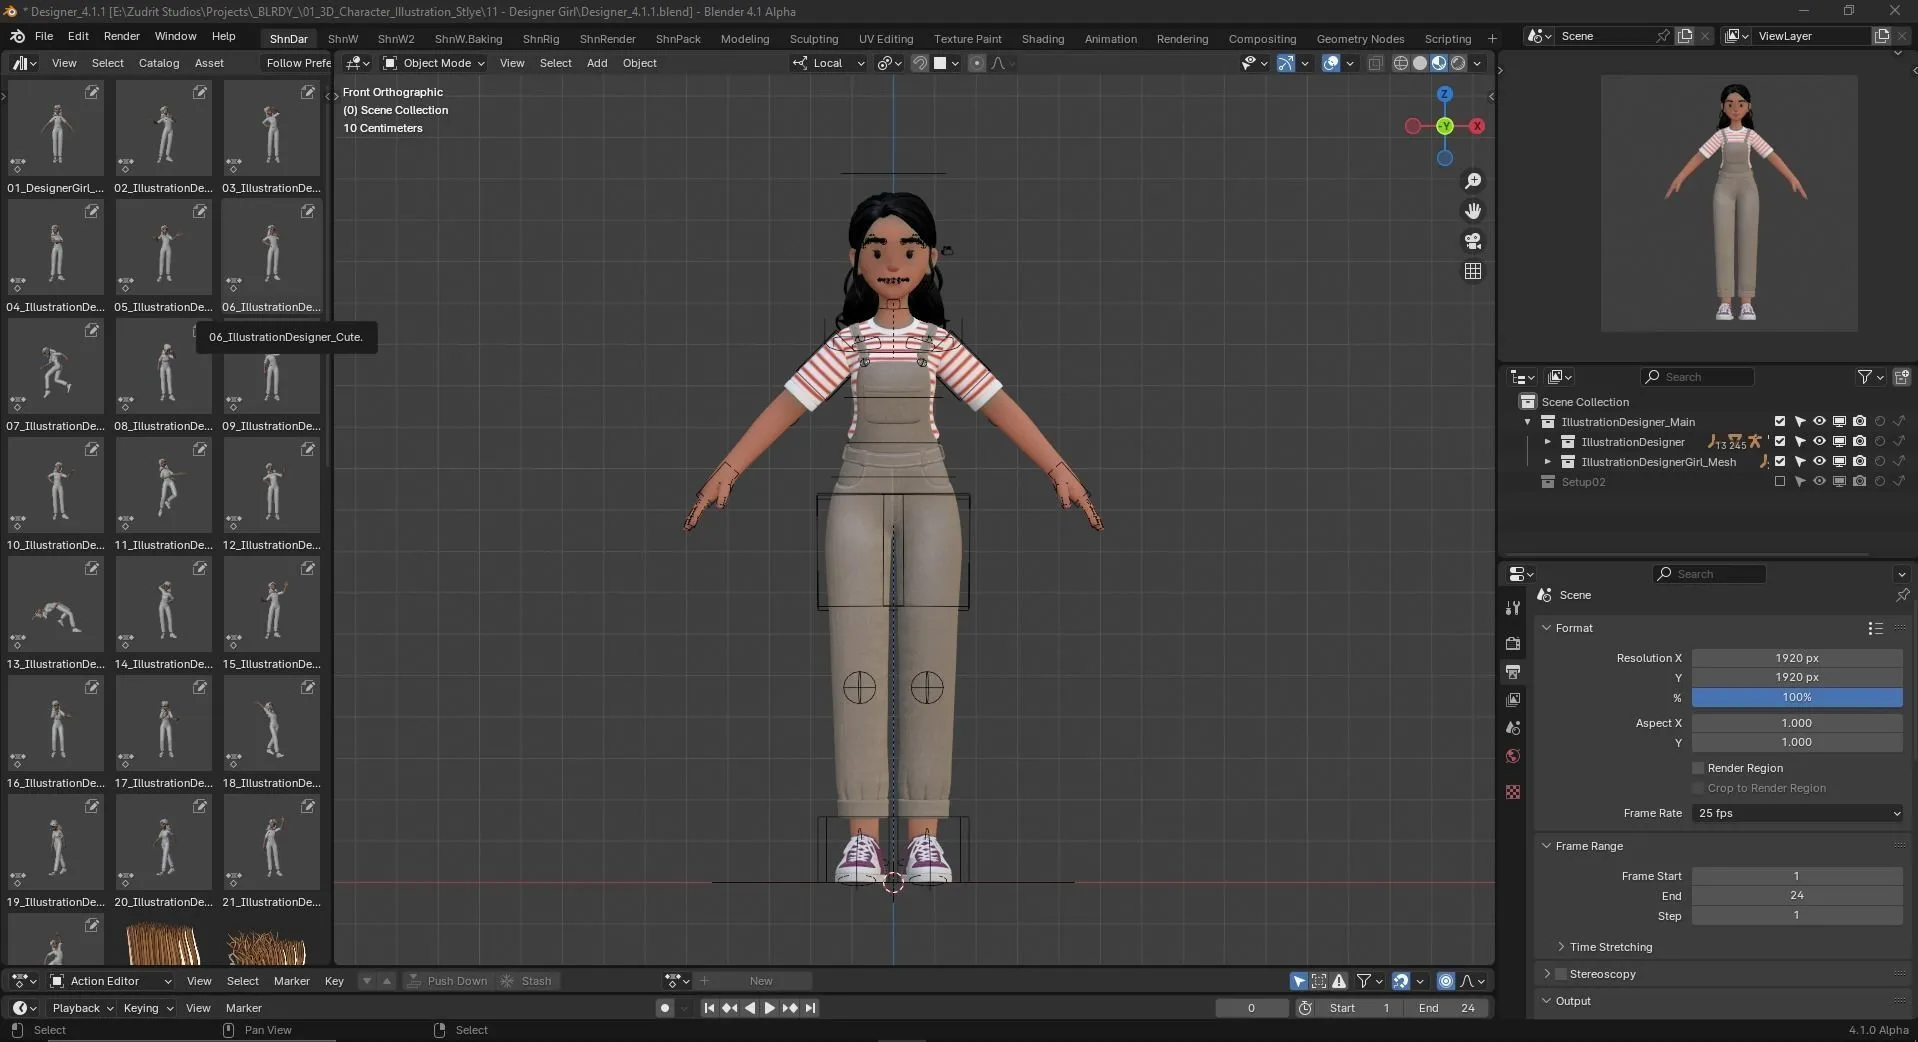The image size is (1918, 1042).
Task: Enable the Setup02 collection checkbox
Action: 1780,481
